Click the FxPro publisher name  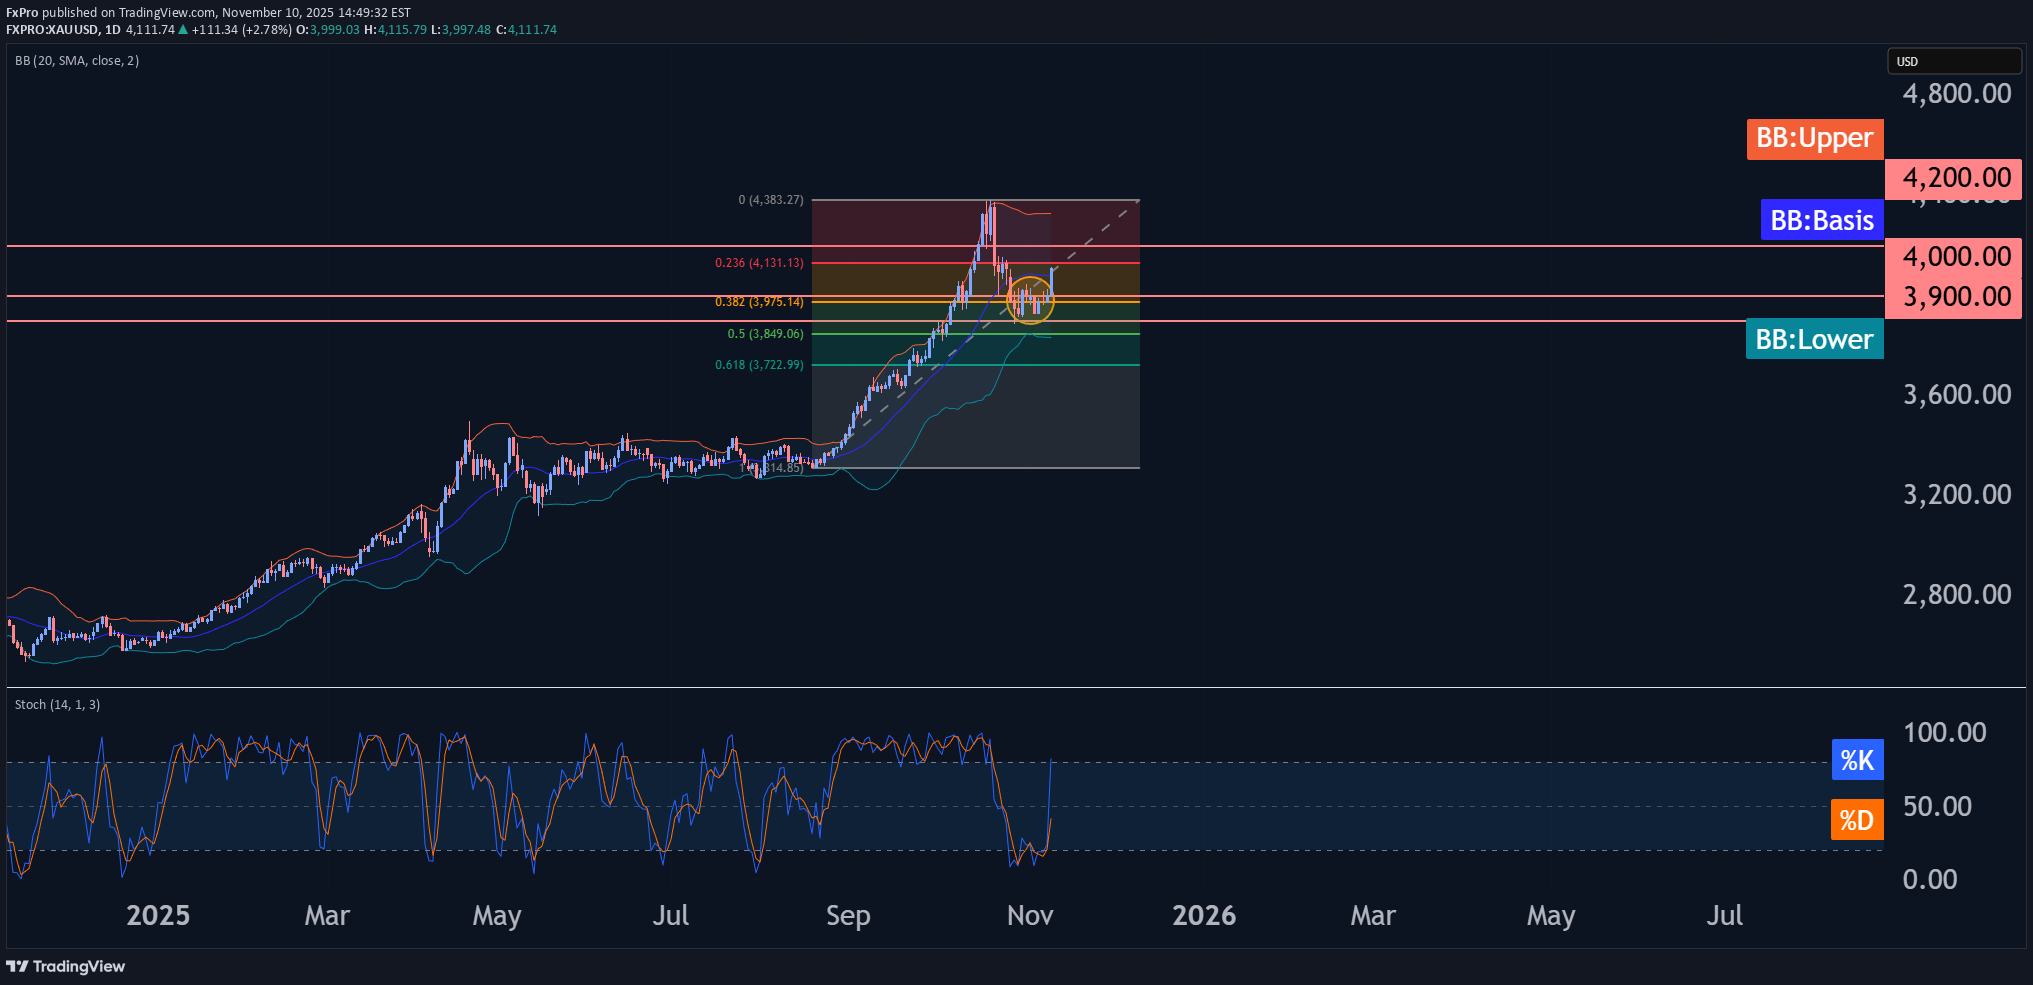coord(22,12)
